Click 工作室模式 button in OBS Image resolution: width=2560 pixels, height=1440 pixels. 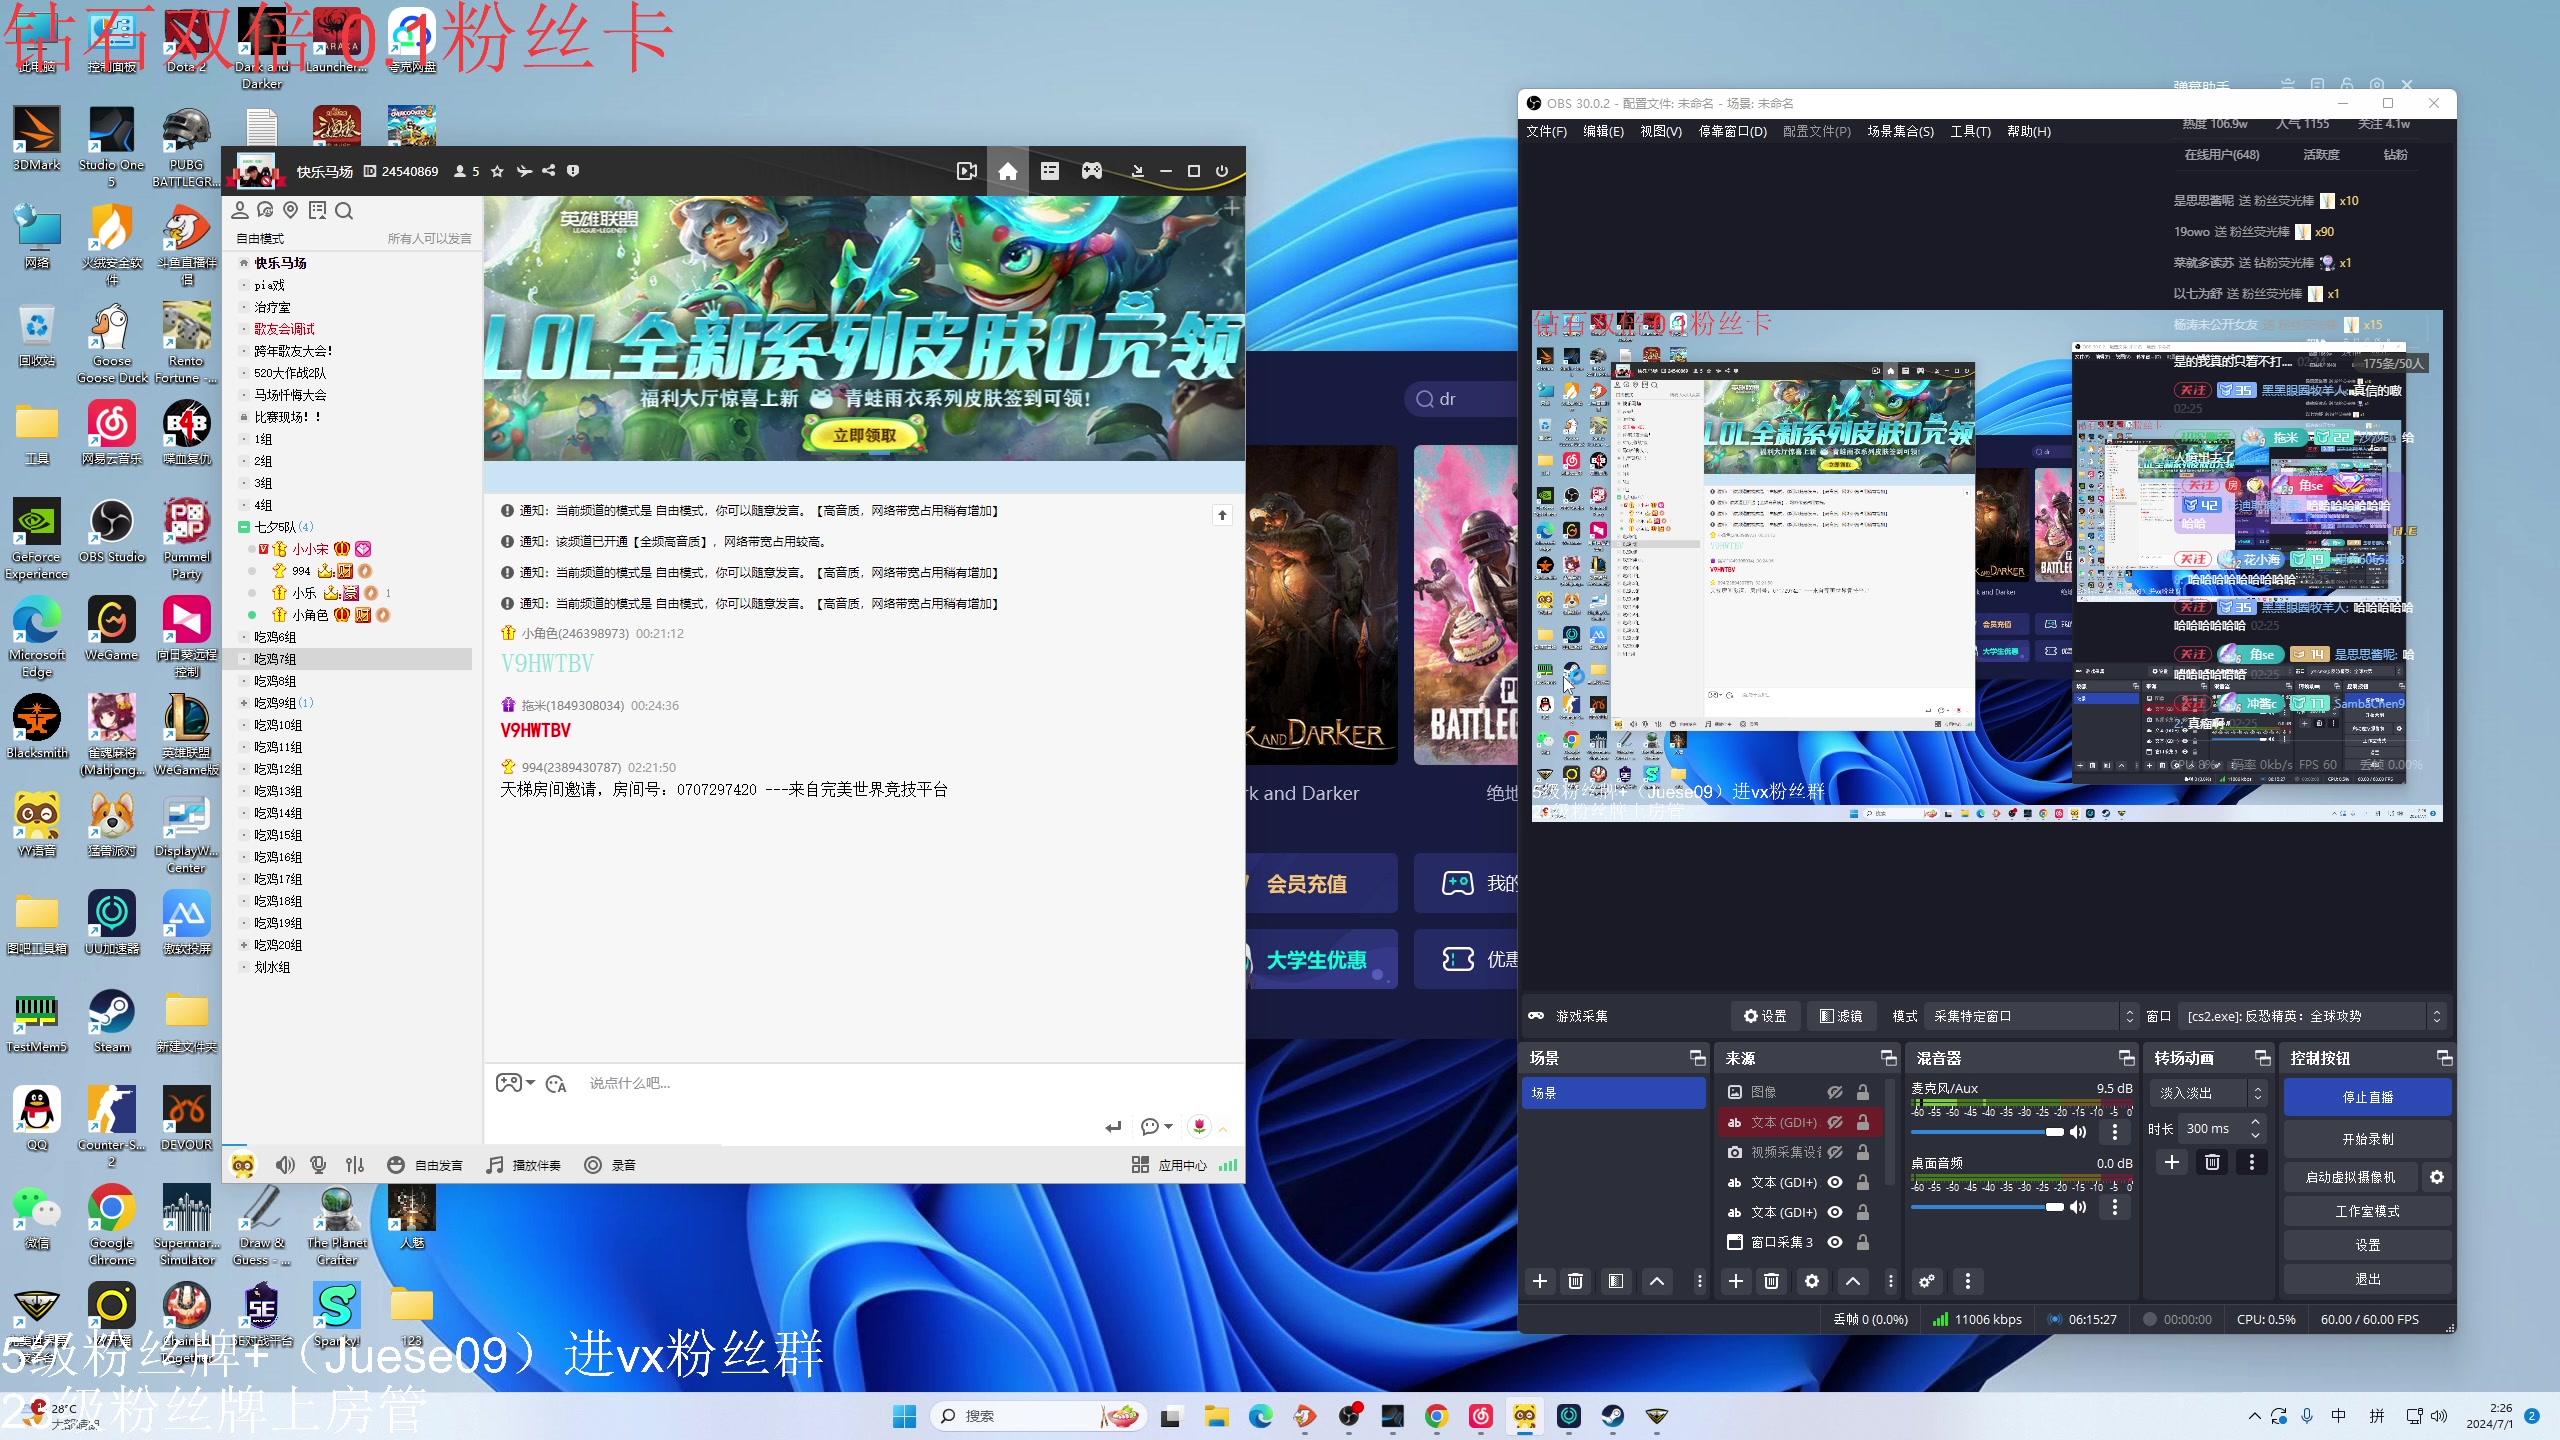click(x=2367, y=1211)
